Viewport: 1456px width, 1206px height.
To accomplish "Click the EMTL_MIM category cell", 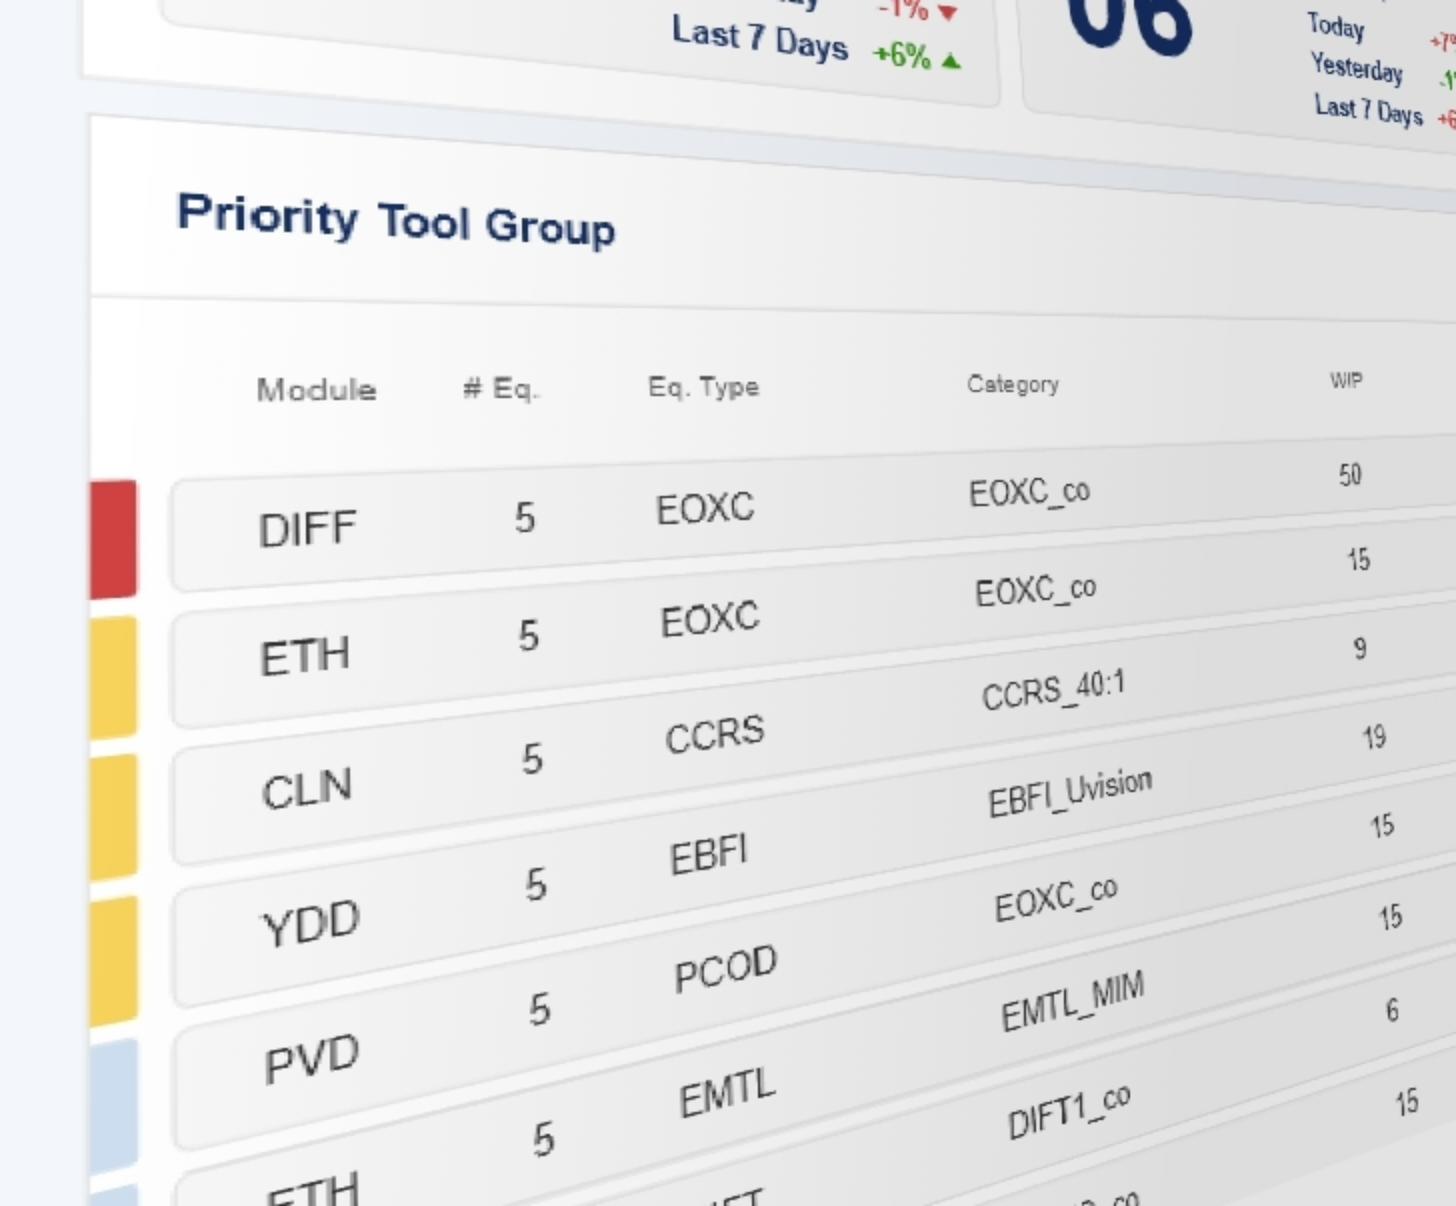I will [x=1072, y=1001].
